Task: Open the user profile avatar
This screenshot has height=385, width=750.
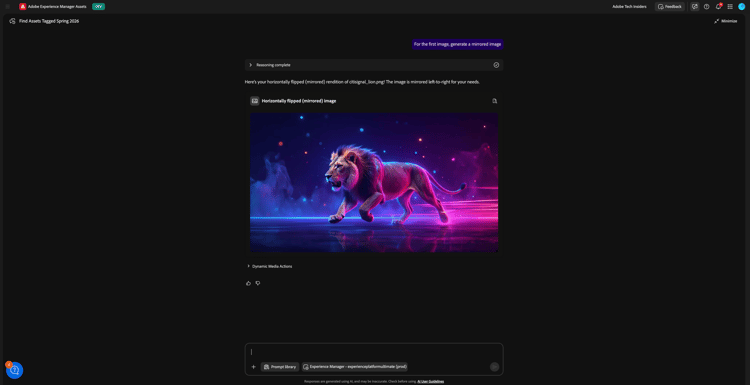Action: pyautogui.click(x=741, y=7)
